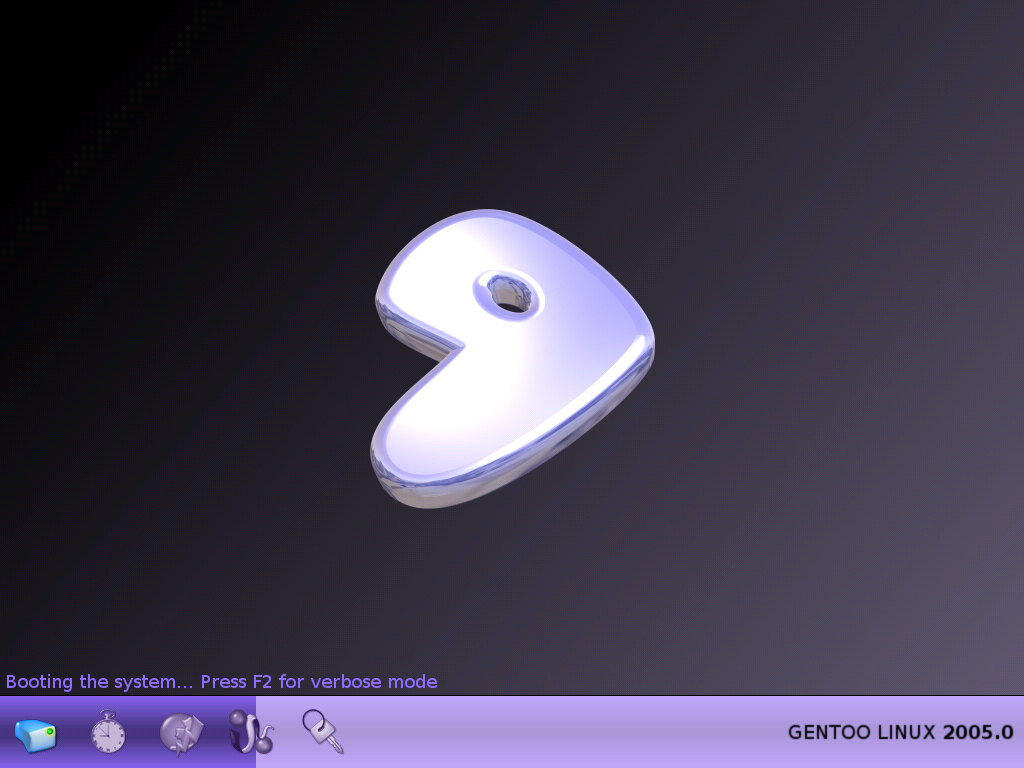
Task: Click the globe with lightning bolt icon
Action: [182, 734]
